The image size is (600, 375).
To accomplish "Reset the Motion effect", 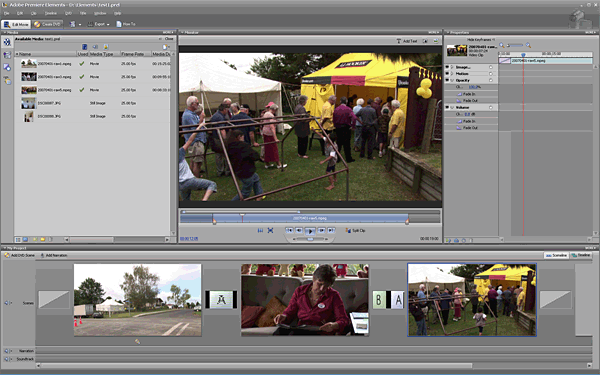I will click(491, 73).
